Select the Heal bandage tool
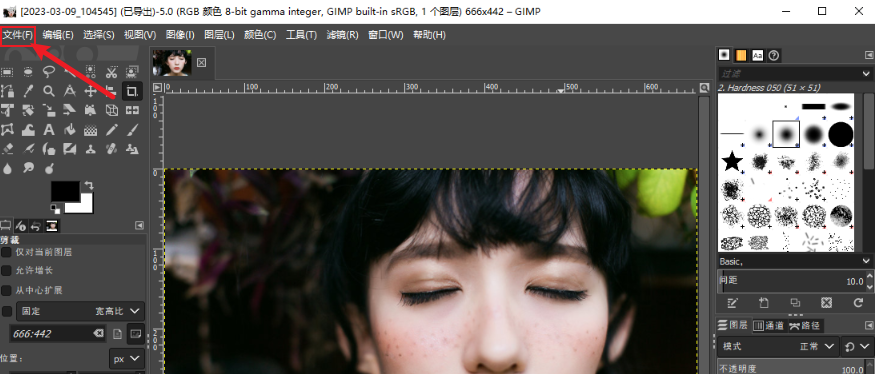The image size is (875, 374). pos(111,148)
